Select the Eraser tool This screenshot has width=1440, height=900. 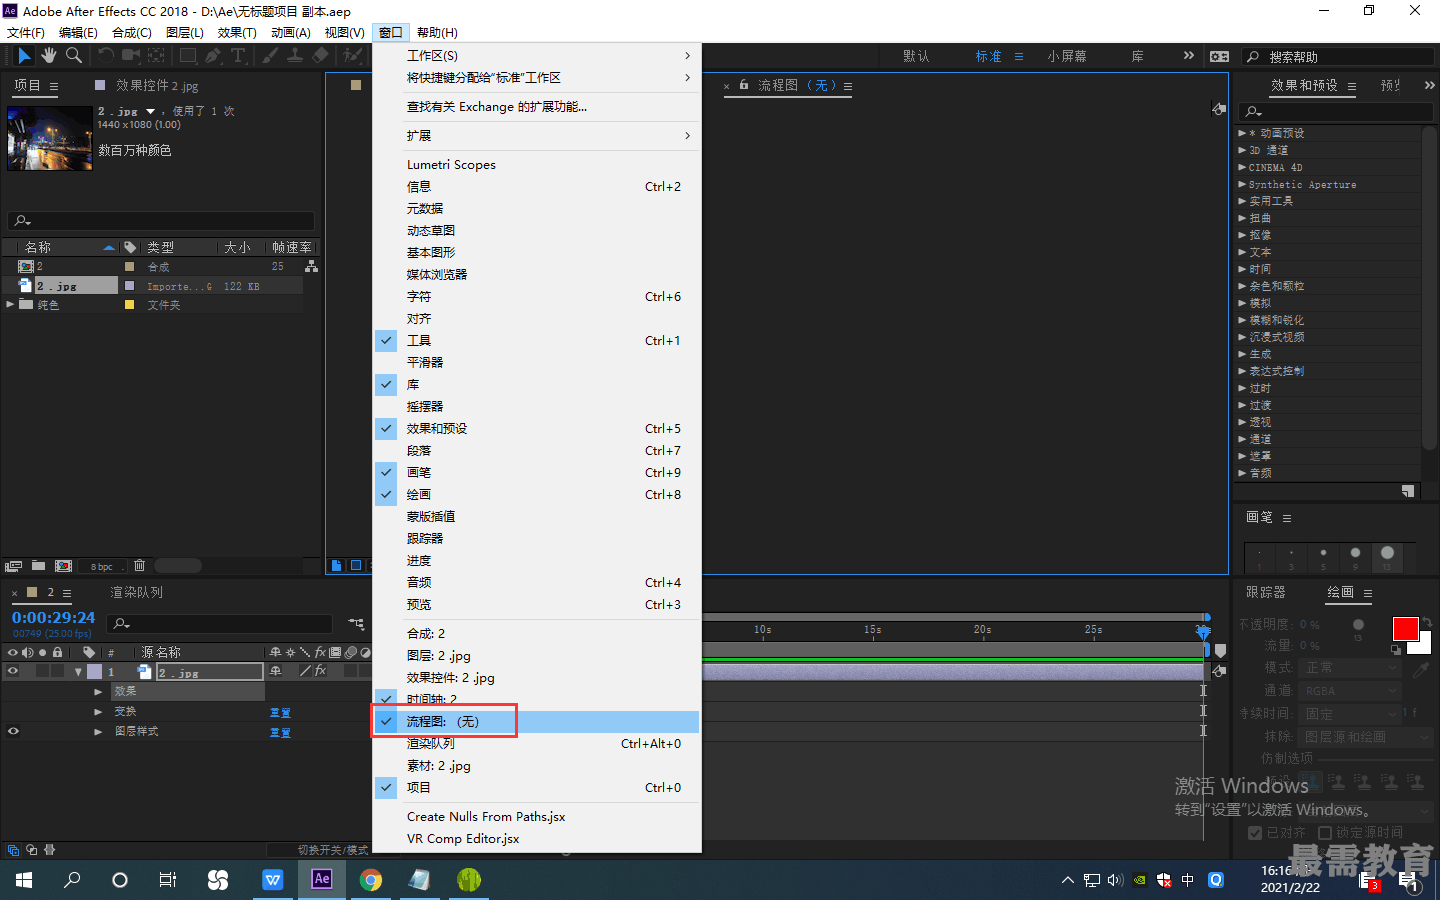[x=320, y=56]
